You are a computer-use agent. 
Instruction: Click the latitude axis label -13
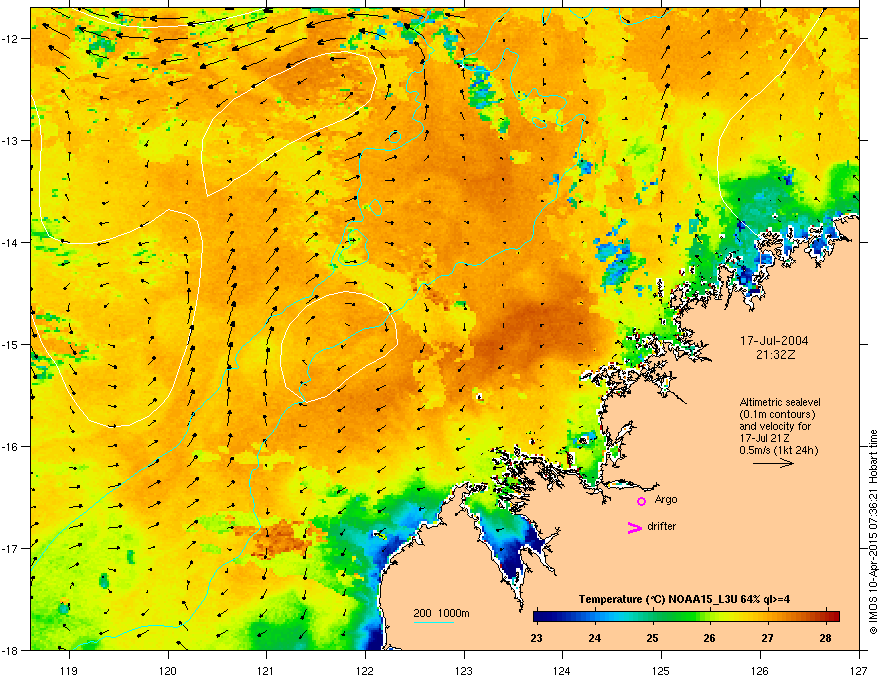(x=11, y=141)
